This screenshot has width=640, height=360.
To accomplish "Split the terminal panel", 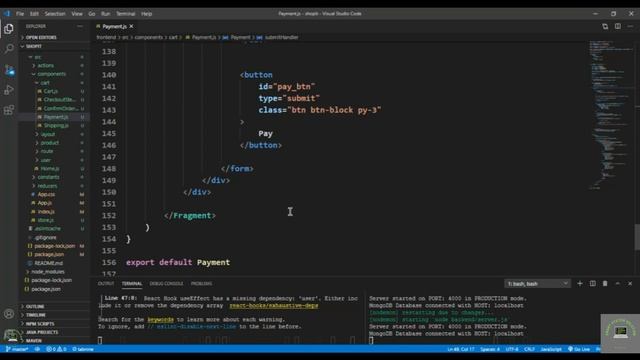I will tap(592, 283).
